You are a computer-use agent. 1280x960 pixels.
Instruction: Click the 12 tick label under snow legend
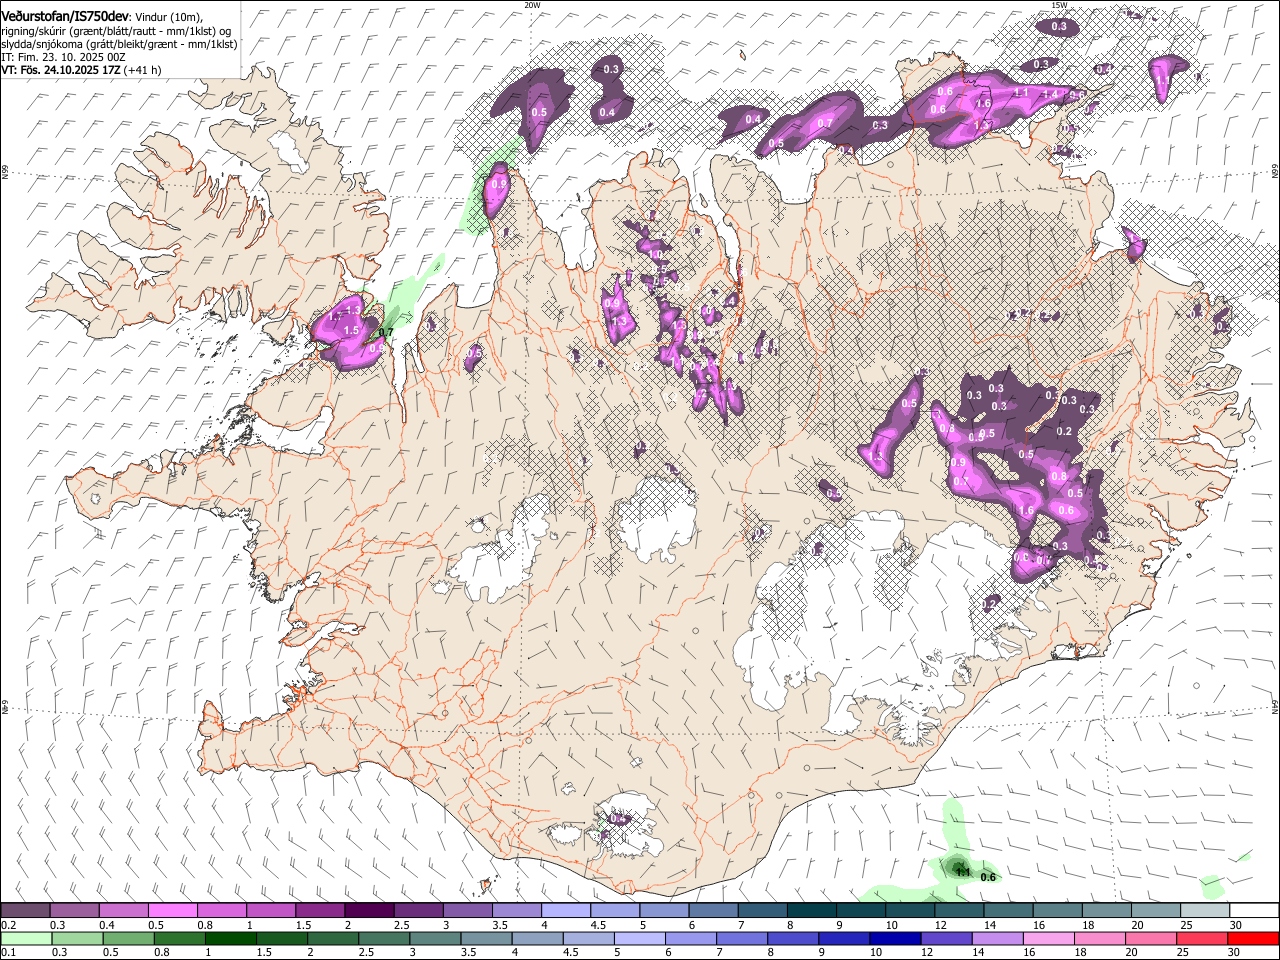click(x=940, y=925)
